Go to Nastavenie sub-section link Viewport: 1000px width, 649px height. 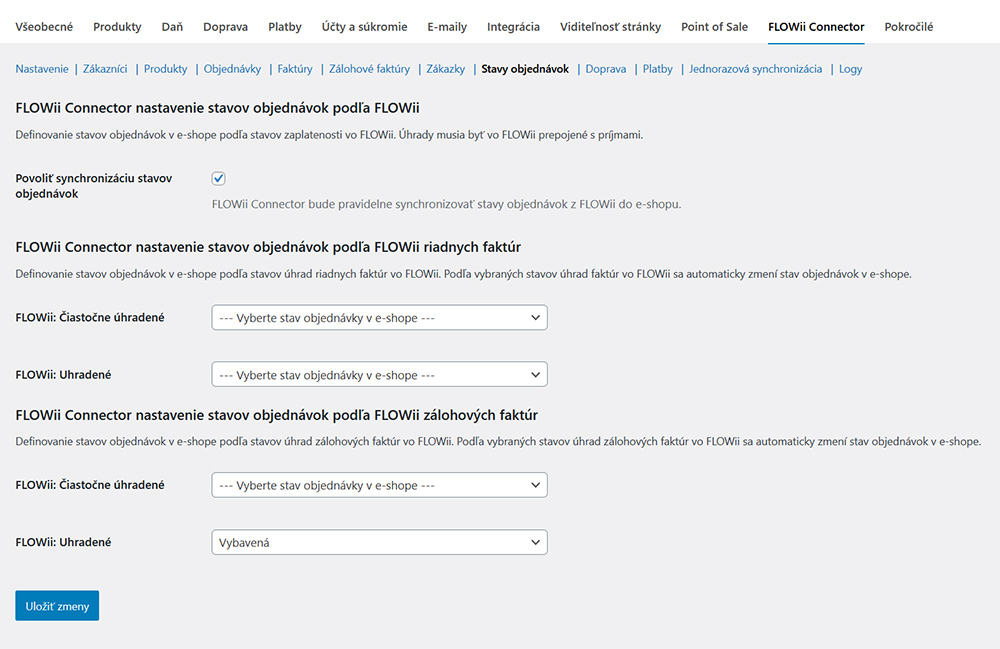click(x=42, y=69)
